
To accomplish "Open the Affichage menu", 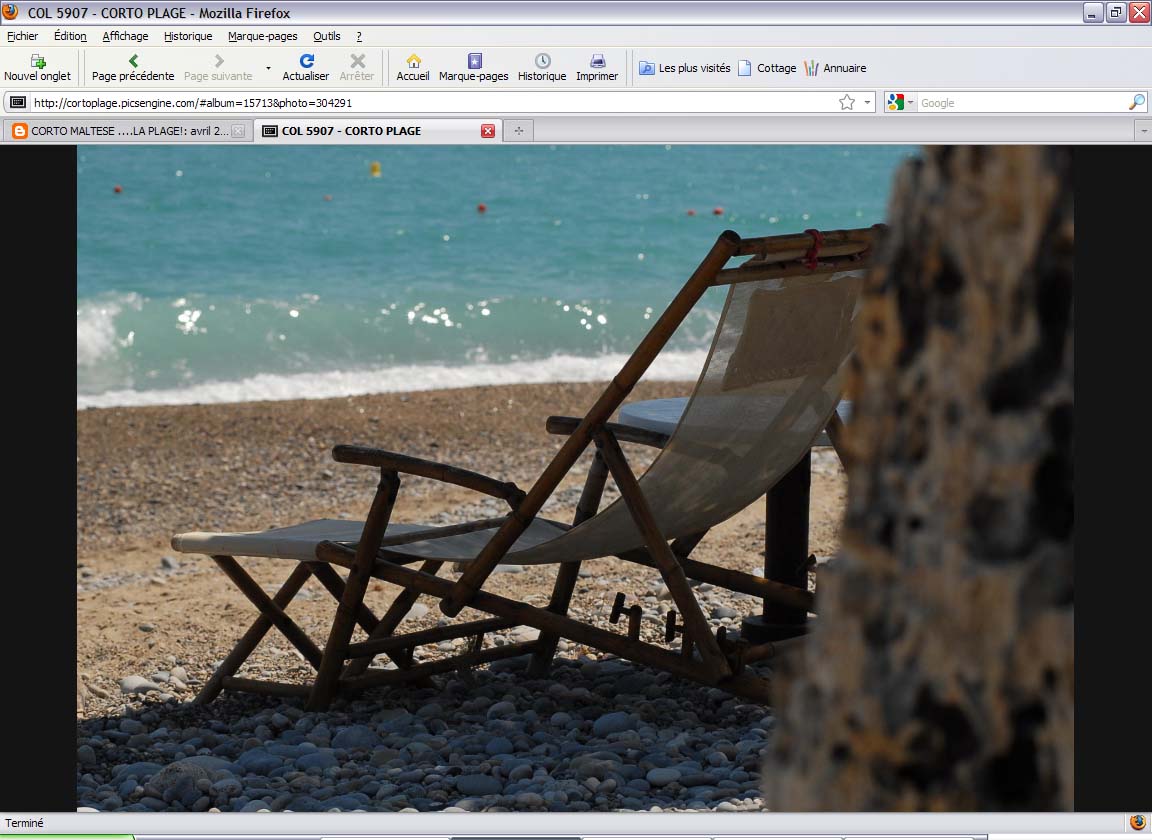I will point(126,36).
